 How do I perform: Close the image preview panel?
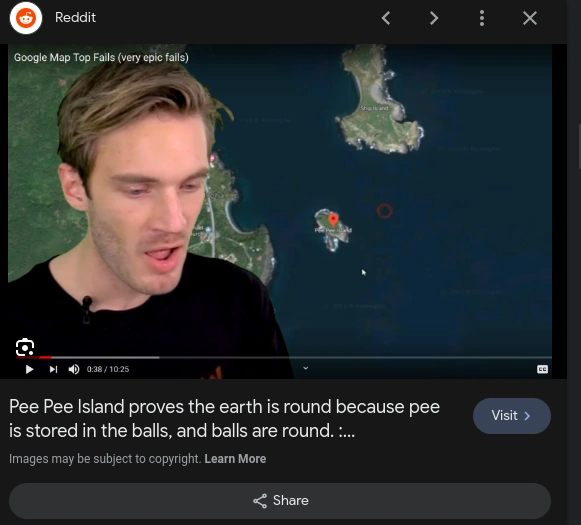[x=530, y=18]
